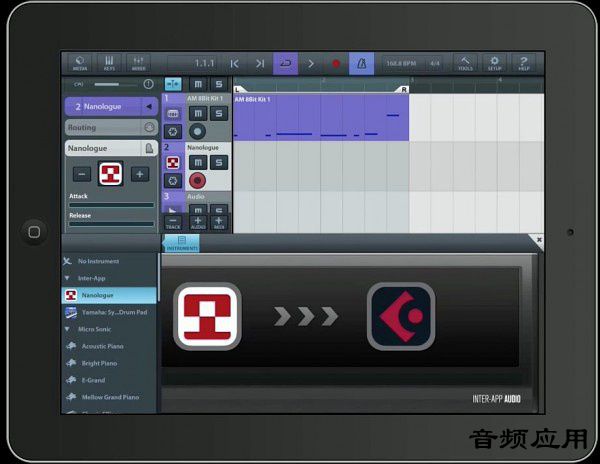The height and width of the screenshot is (464, 600).
Task: Switch to the Instruments tab
Action: [x=182, y=243]
